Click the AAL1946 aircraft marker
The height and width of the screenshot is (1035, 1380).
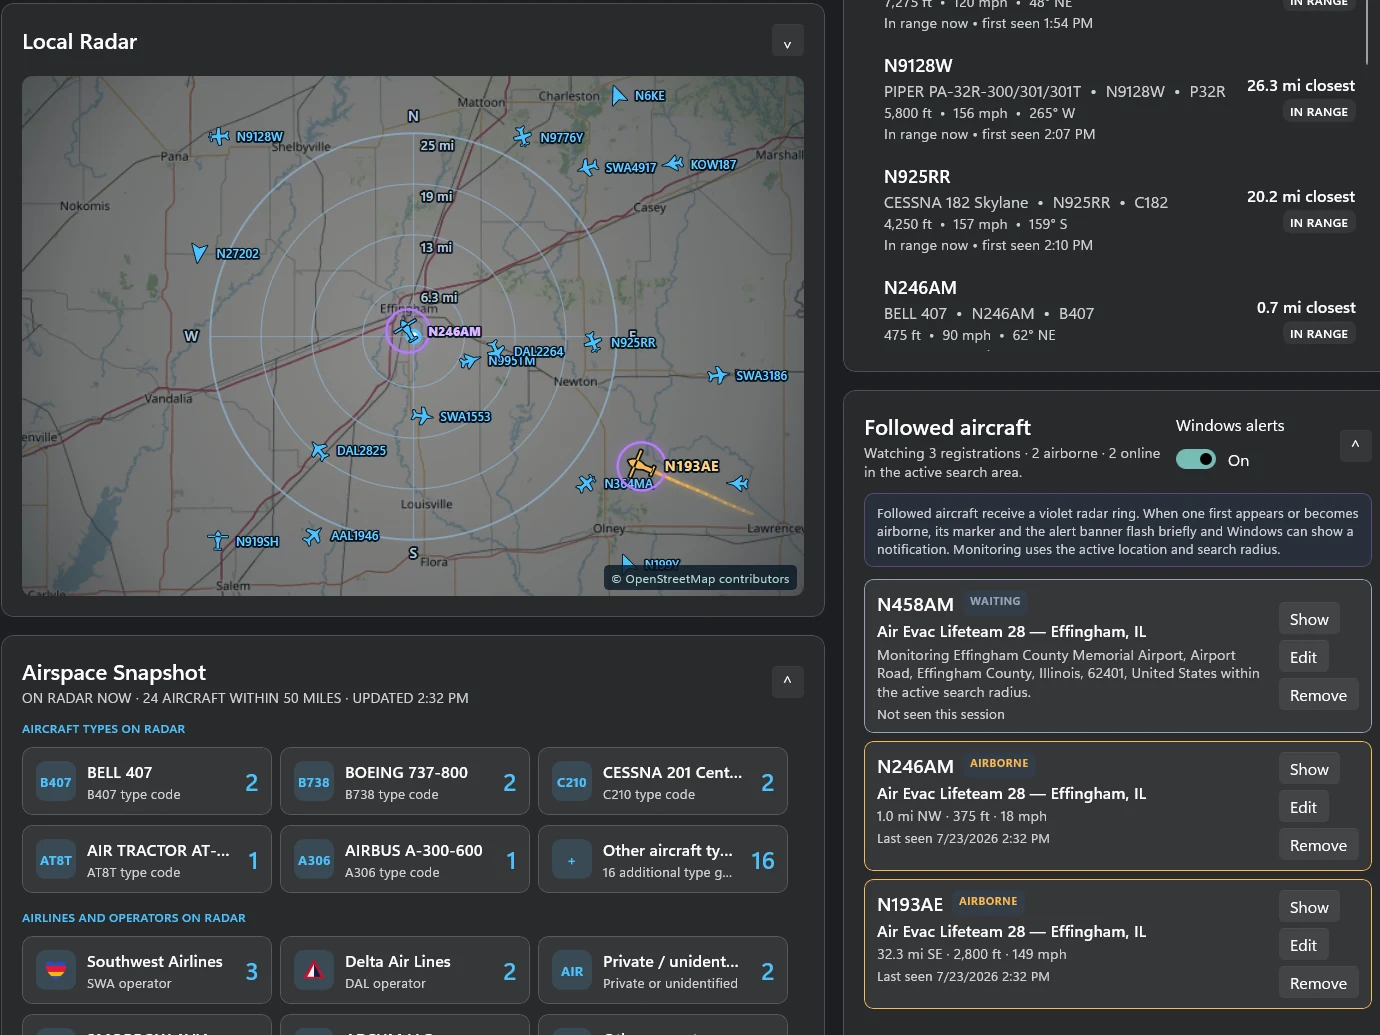313,536
